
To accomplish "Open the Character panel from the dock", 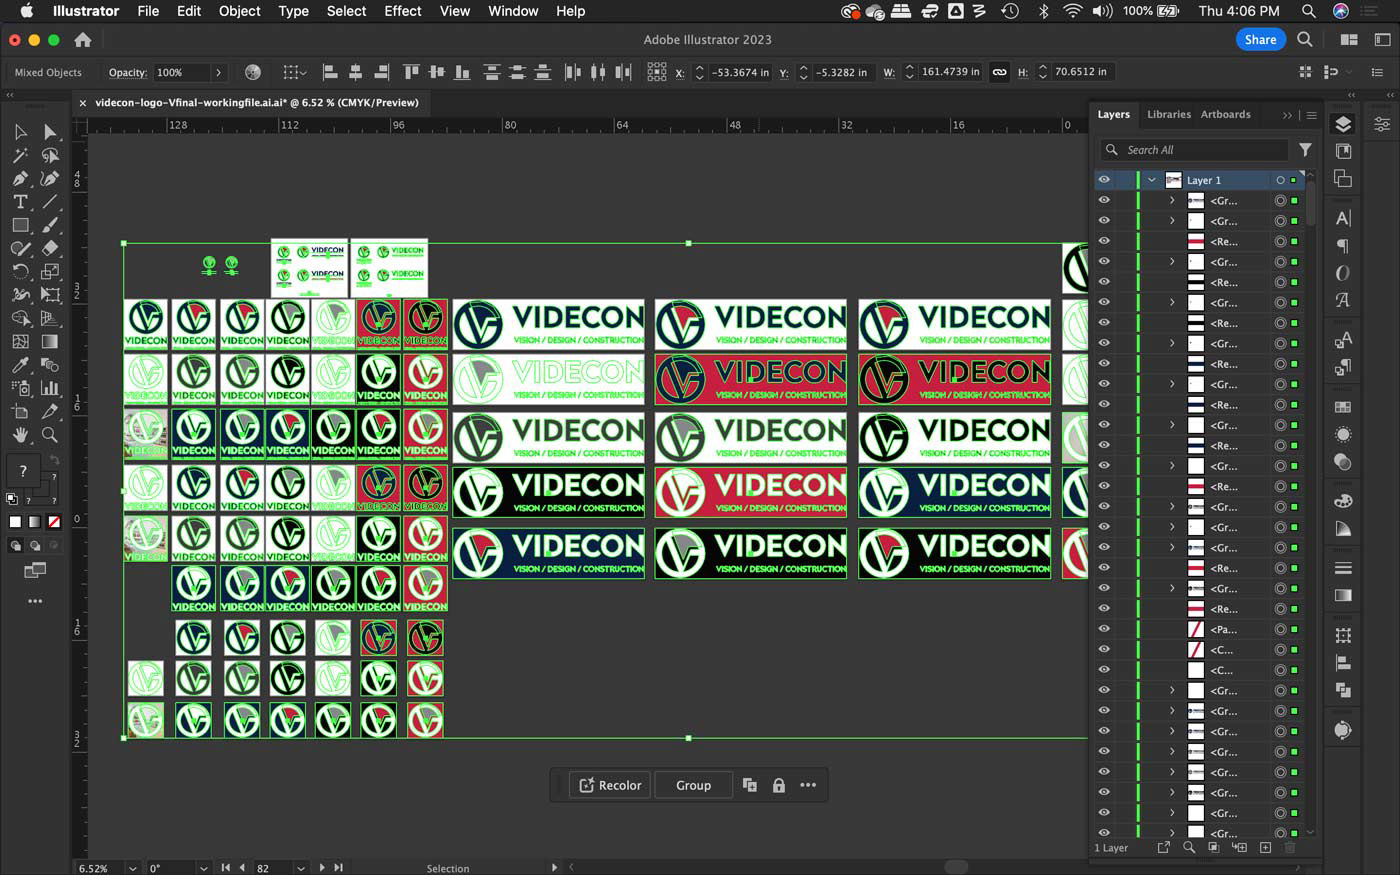I will coord(1343,218).
